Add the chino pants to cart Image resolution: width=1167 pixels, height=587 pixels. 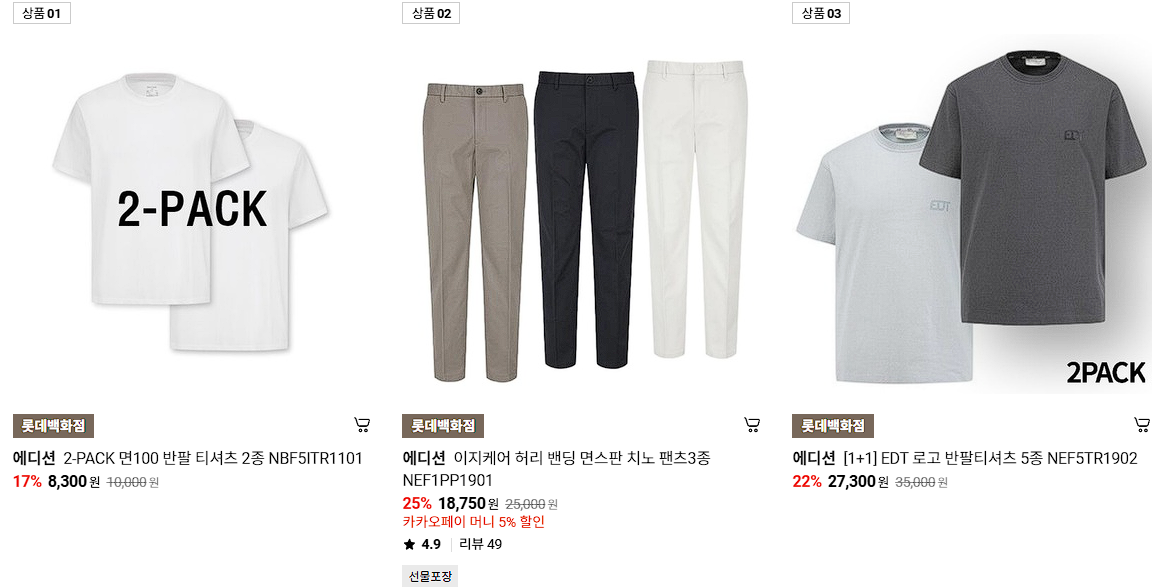click(x=752, y=426)
